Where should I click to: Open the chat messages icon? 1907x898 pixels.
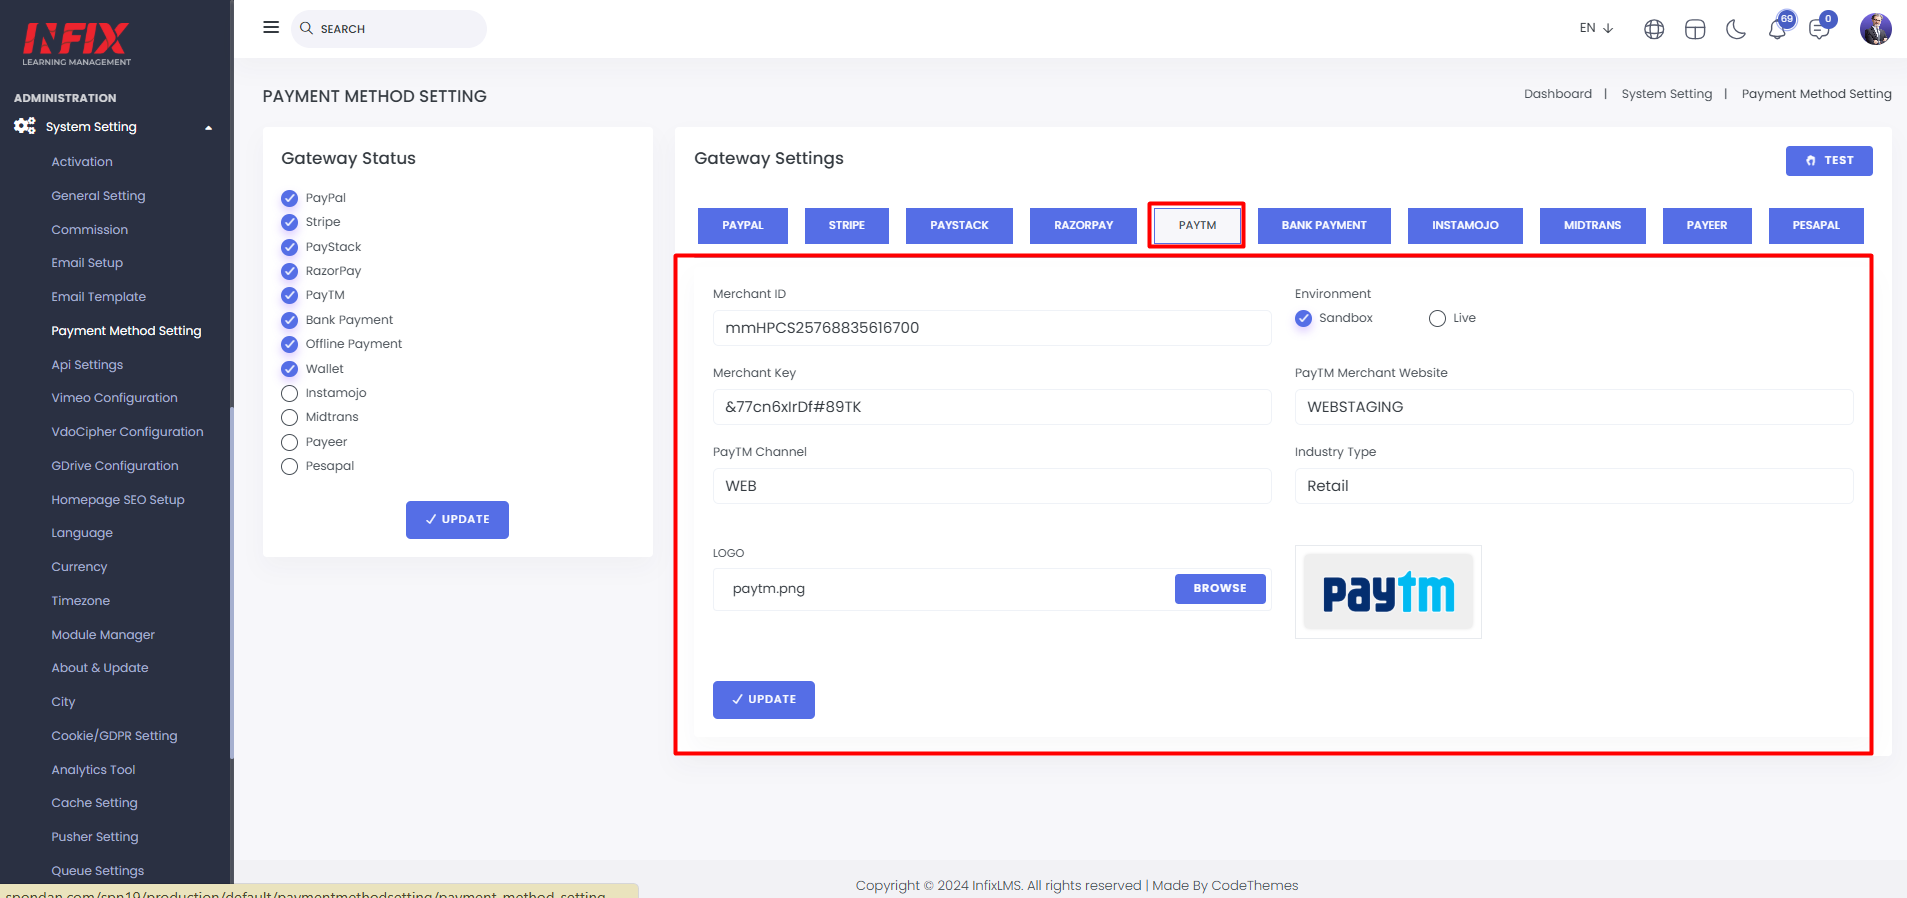point(1819,29)
